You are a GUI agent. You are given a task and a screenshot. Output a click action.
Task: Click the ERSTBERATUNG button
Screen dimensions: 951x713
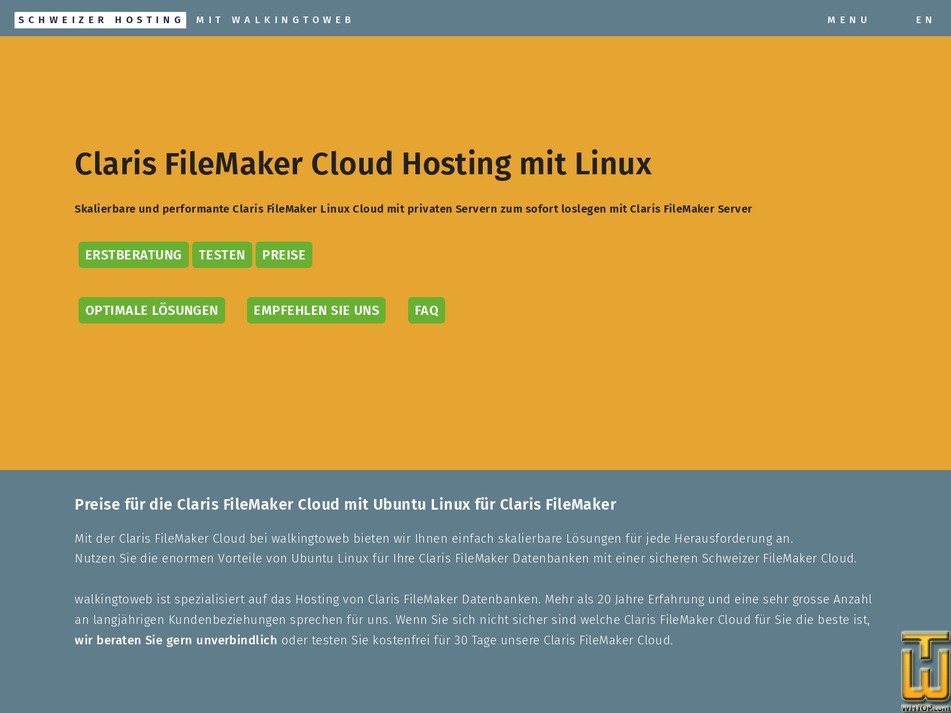[133, 255]
